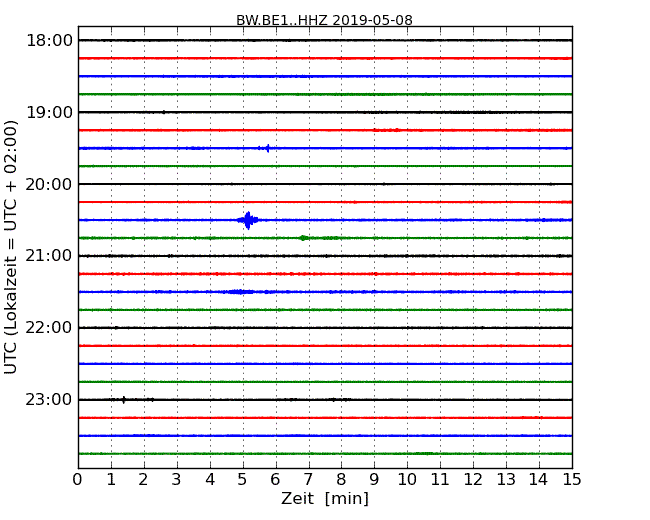Click the green signal bump near minute 6.8
Screen dimensions: 650x520
[x=304, y=238]
